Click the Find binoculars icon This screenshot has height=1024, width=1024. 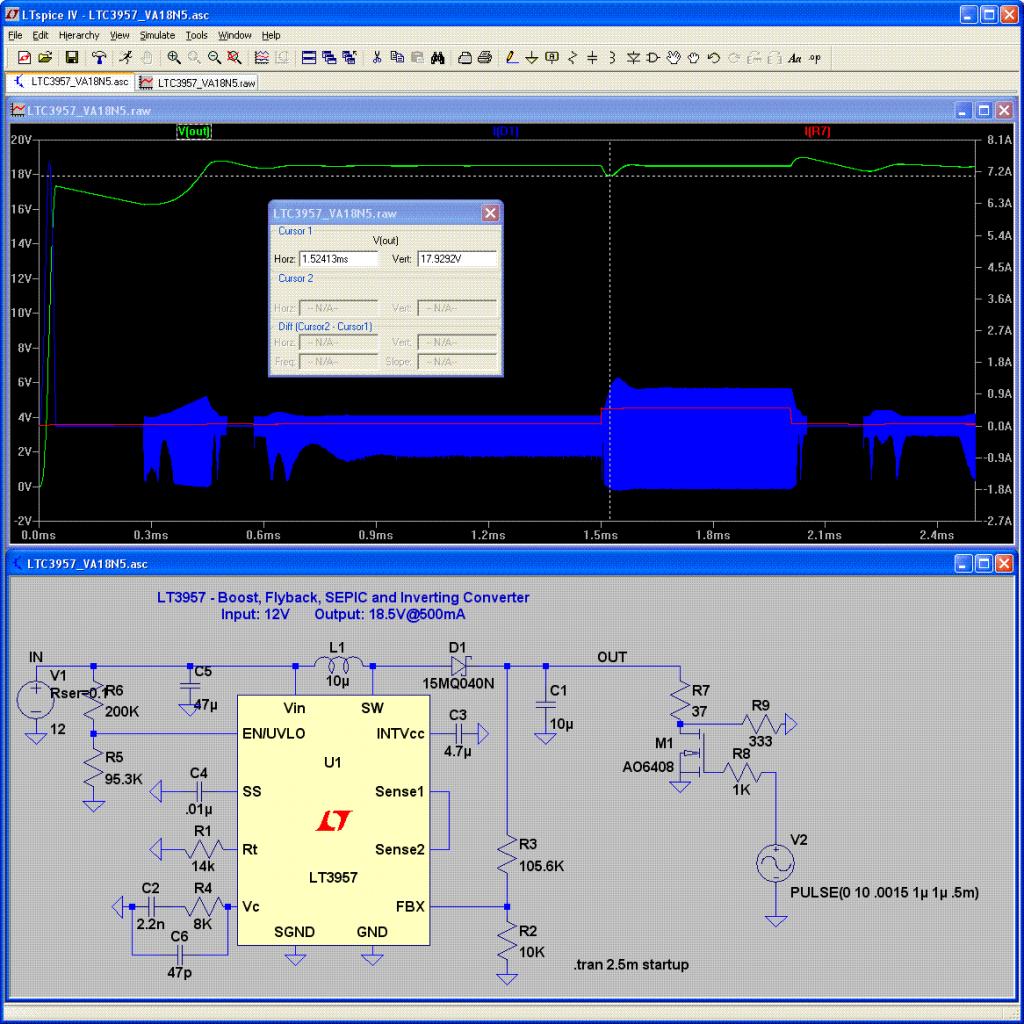(x=437, y=58)
